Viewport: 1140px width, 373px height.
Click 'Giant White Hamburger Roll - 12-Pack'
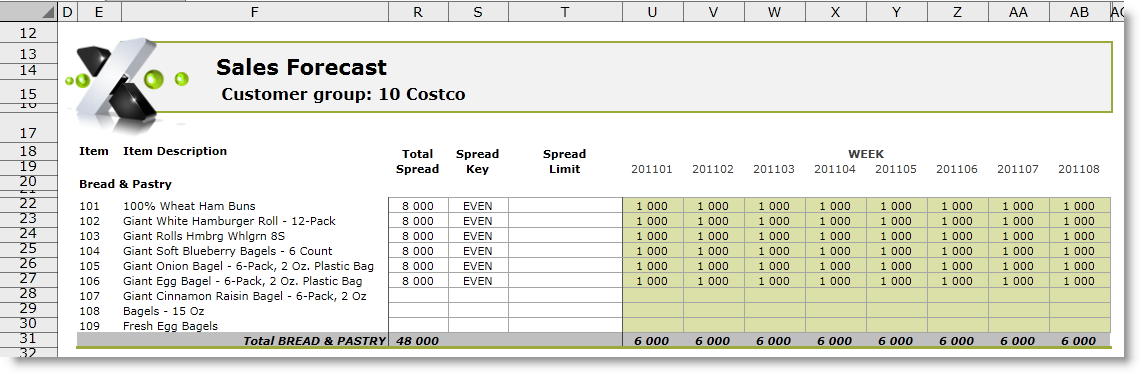229,221
